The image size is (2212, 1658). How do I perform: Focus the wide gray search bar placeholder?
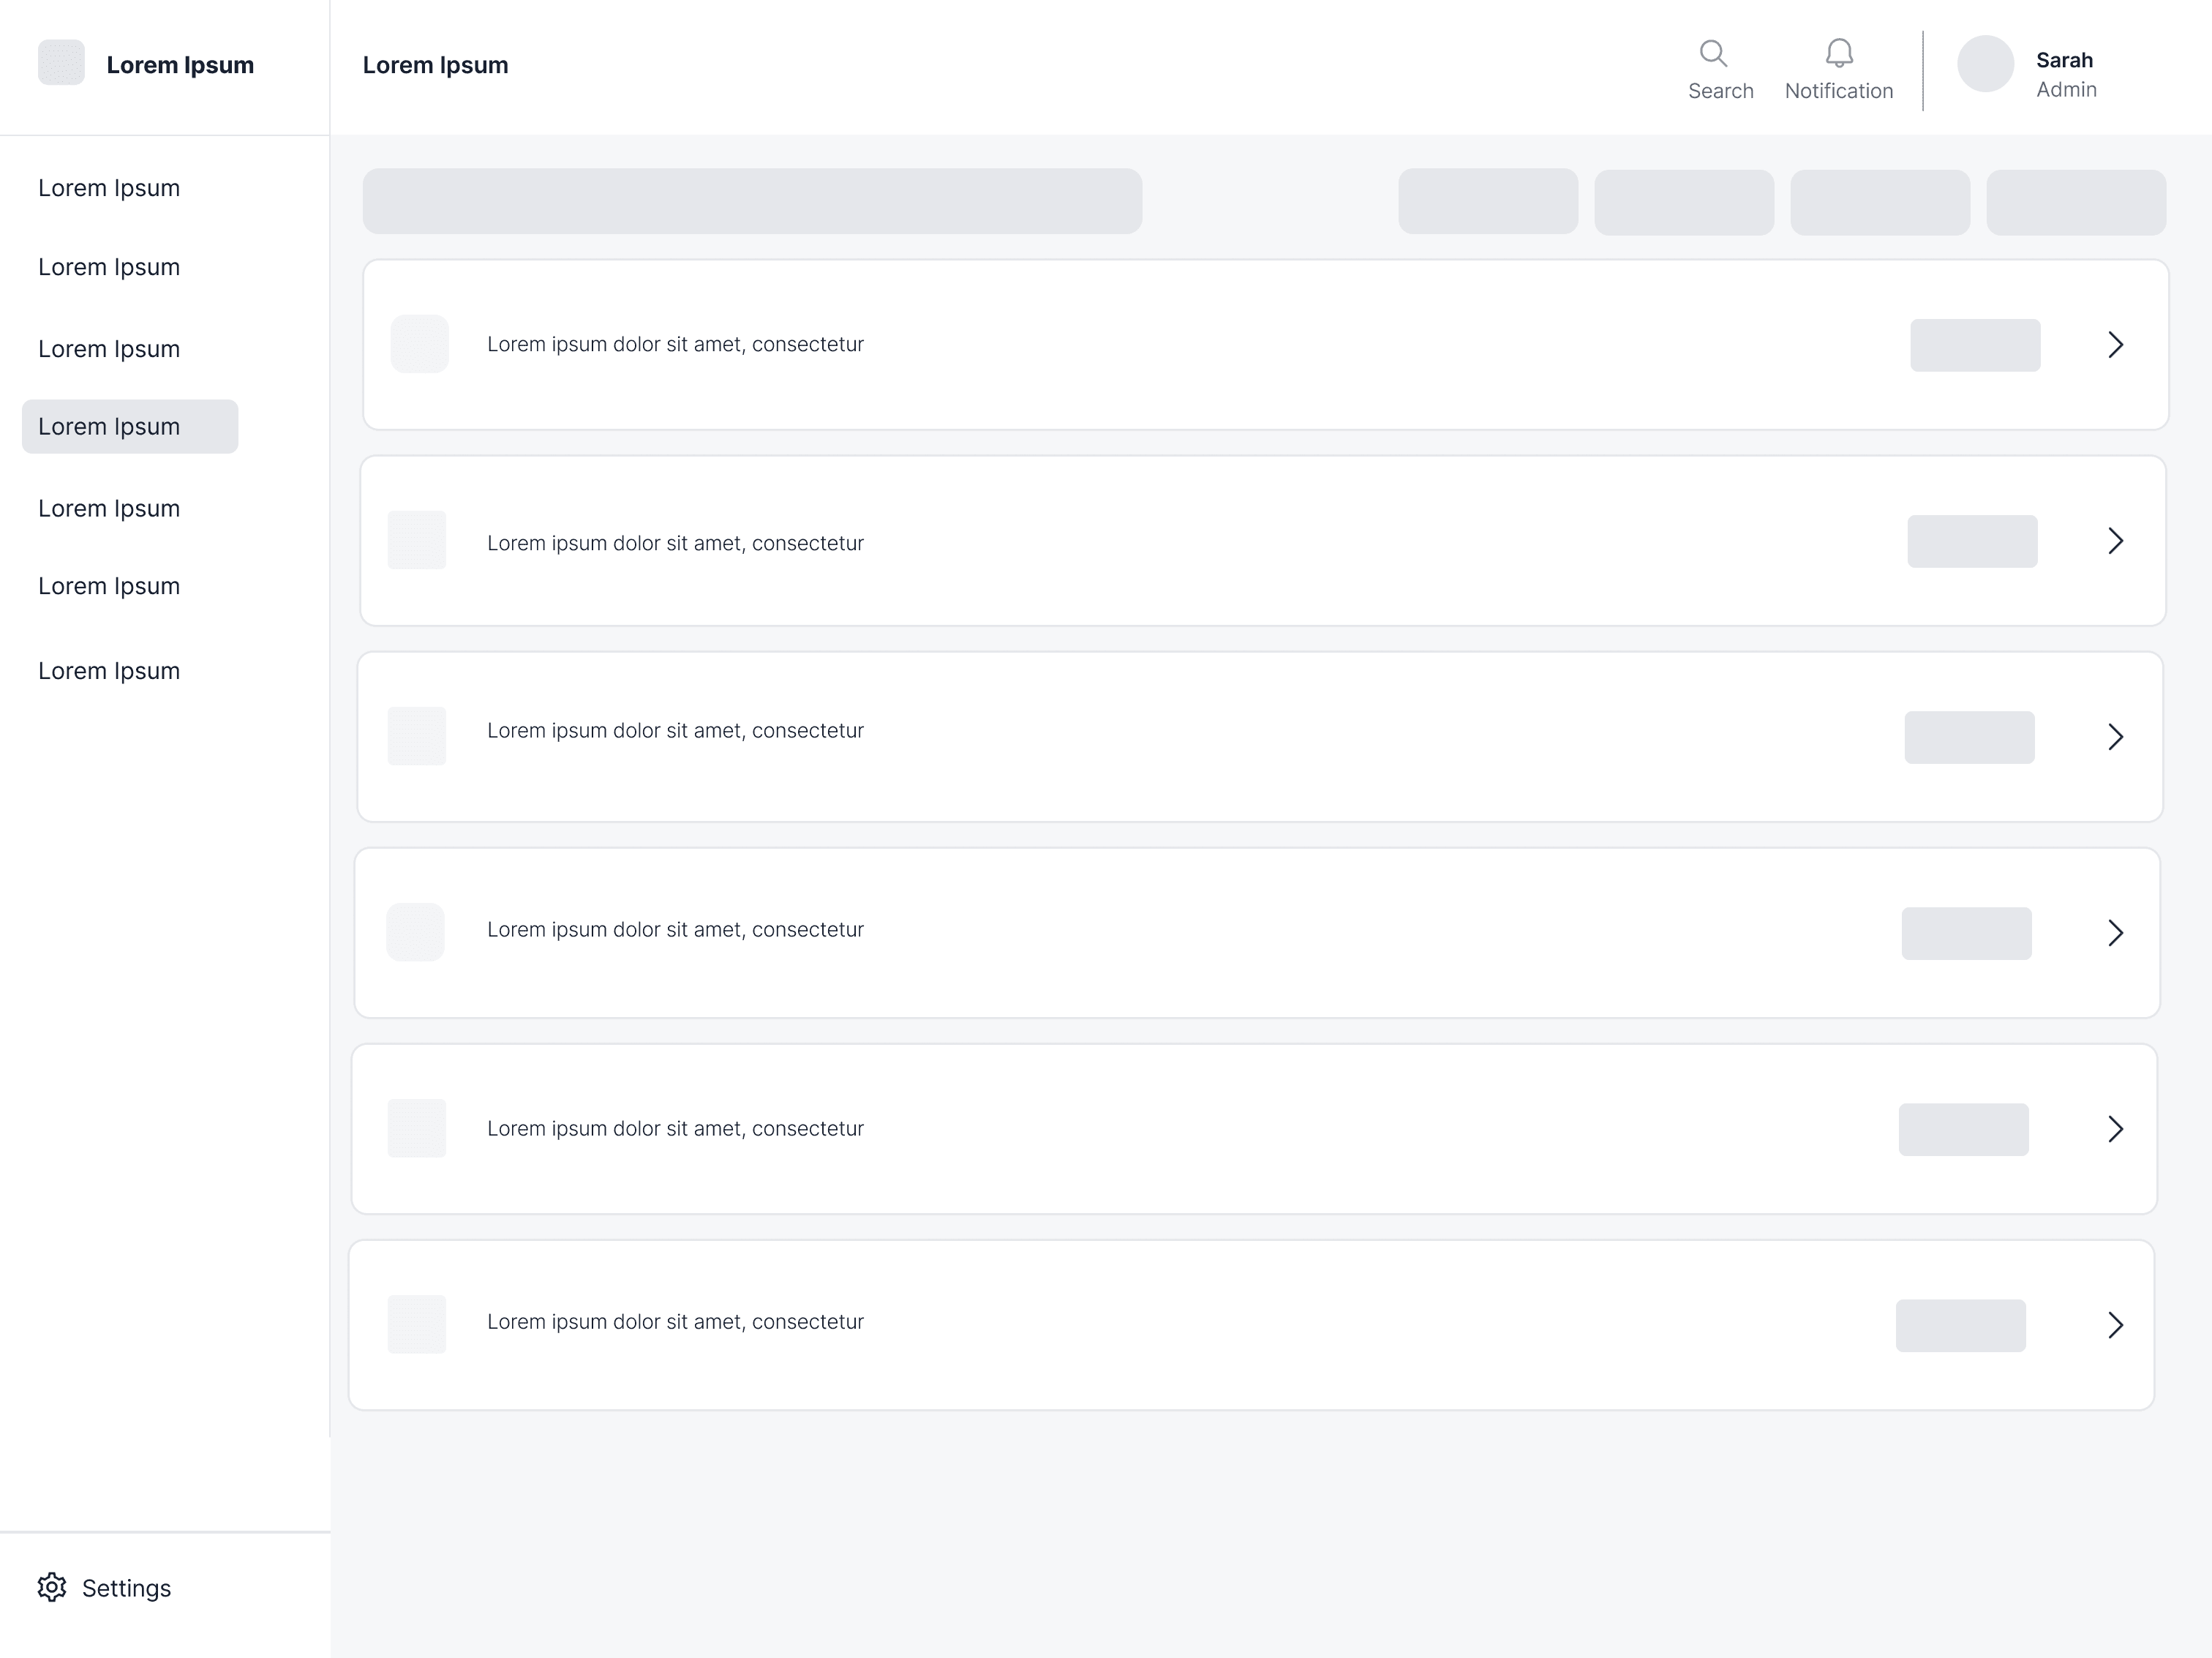[x=752, y=201]
